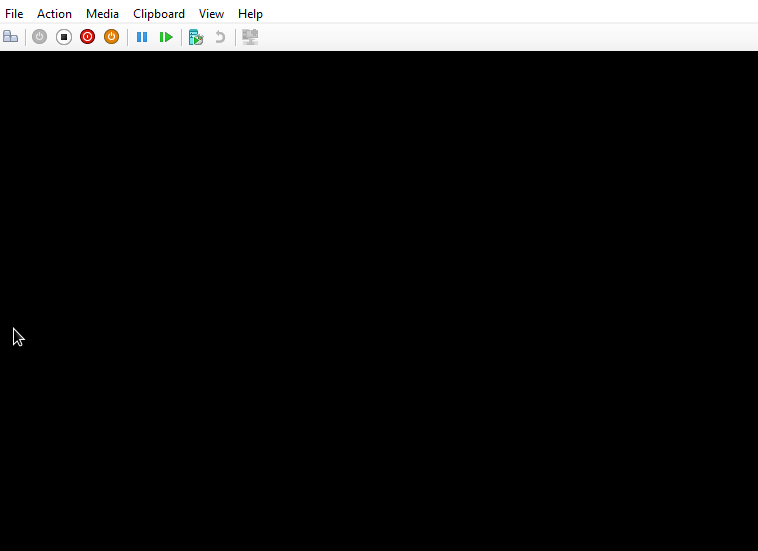Click the top-right corner of the VM display
758x551 pixels.
(x=750, y=58)
